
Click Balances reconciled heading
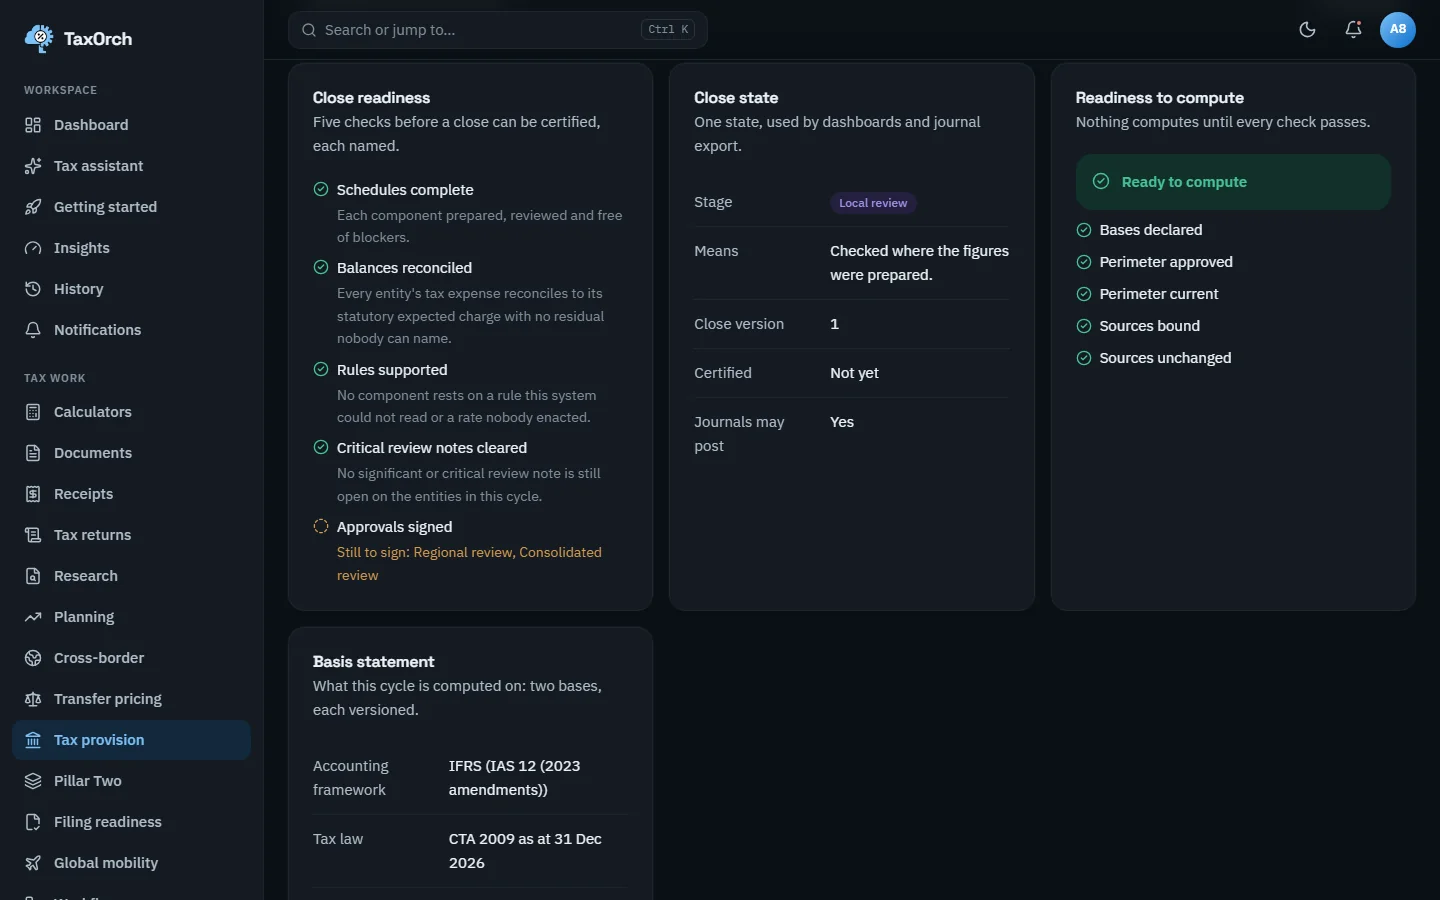click(x=404, y=268)
